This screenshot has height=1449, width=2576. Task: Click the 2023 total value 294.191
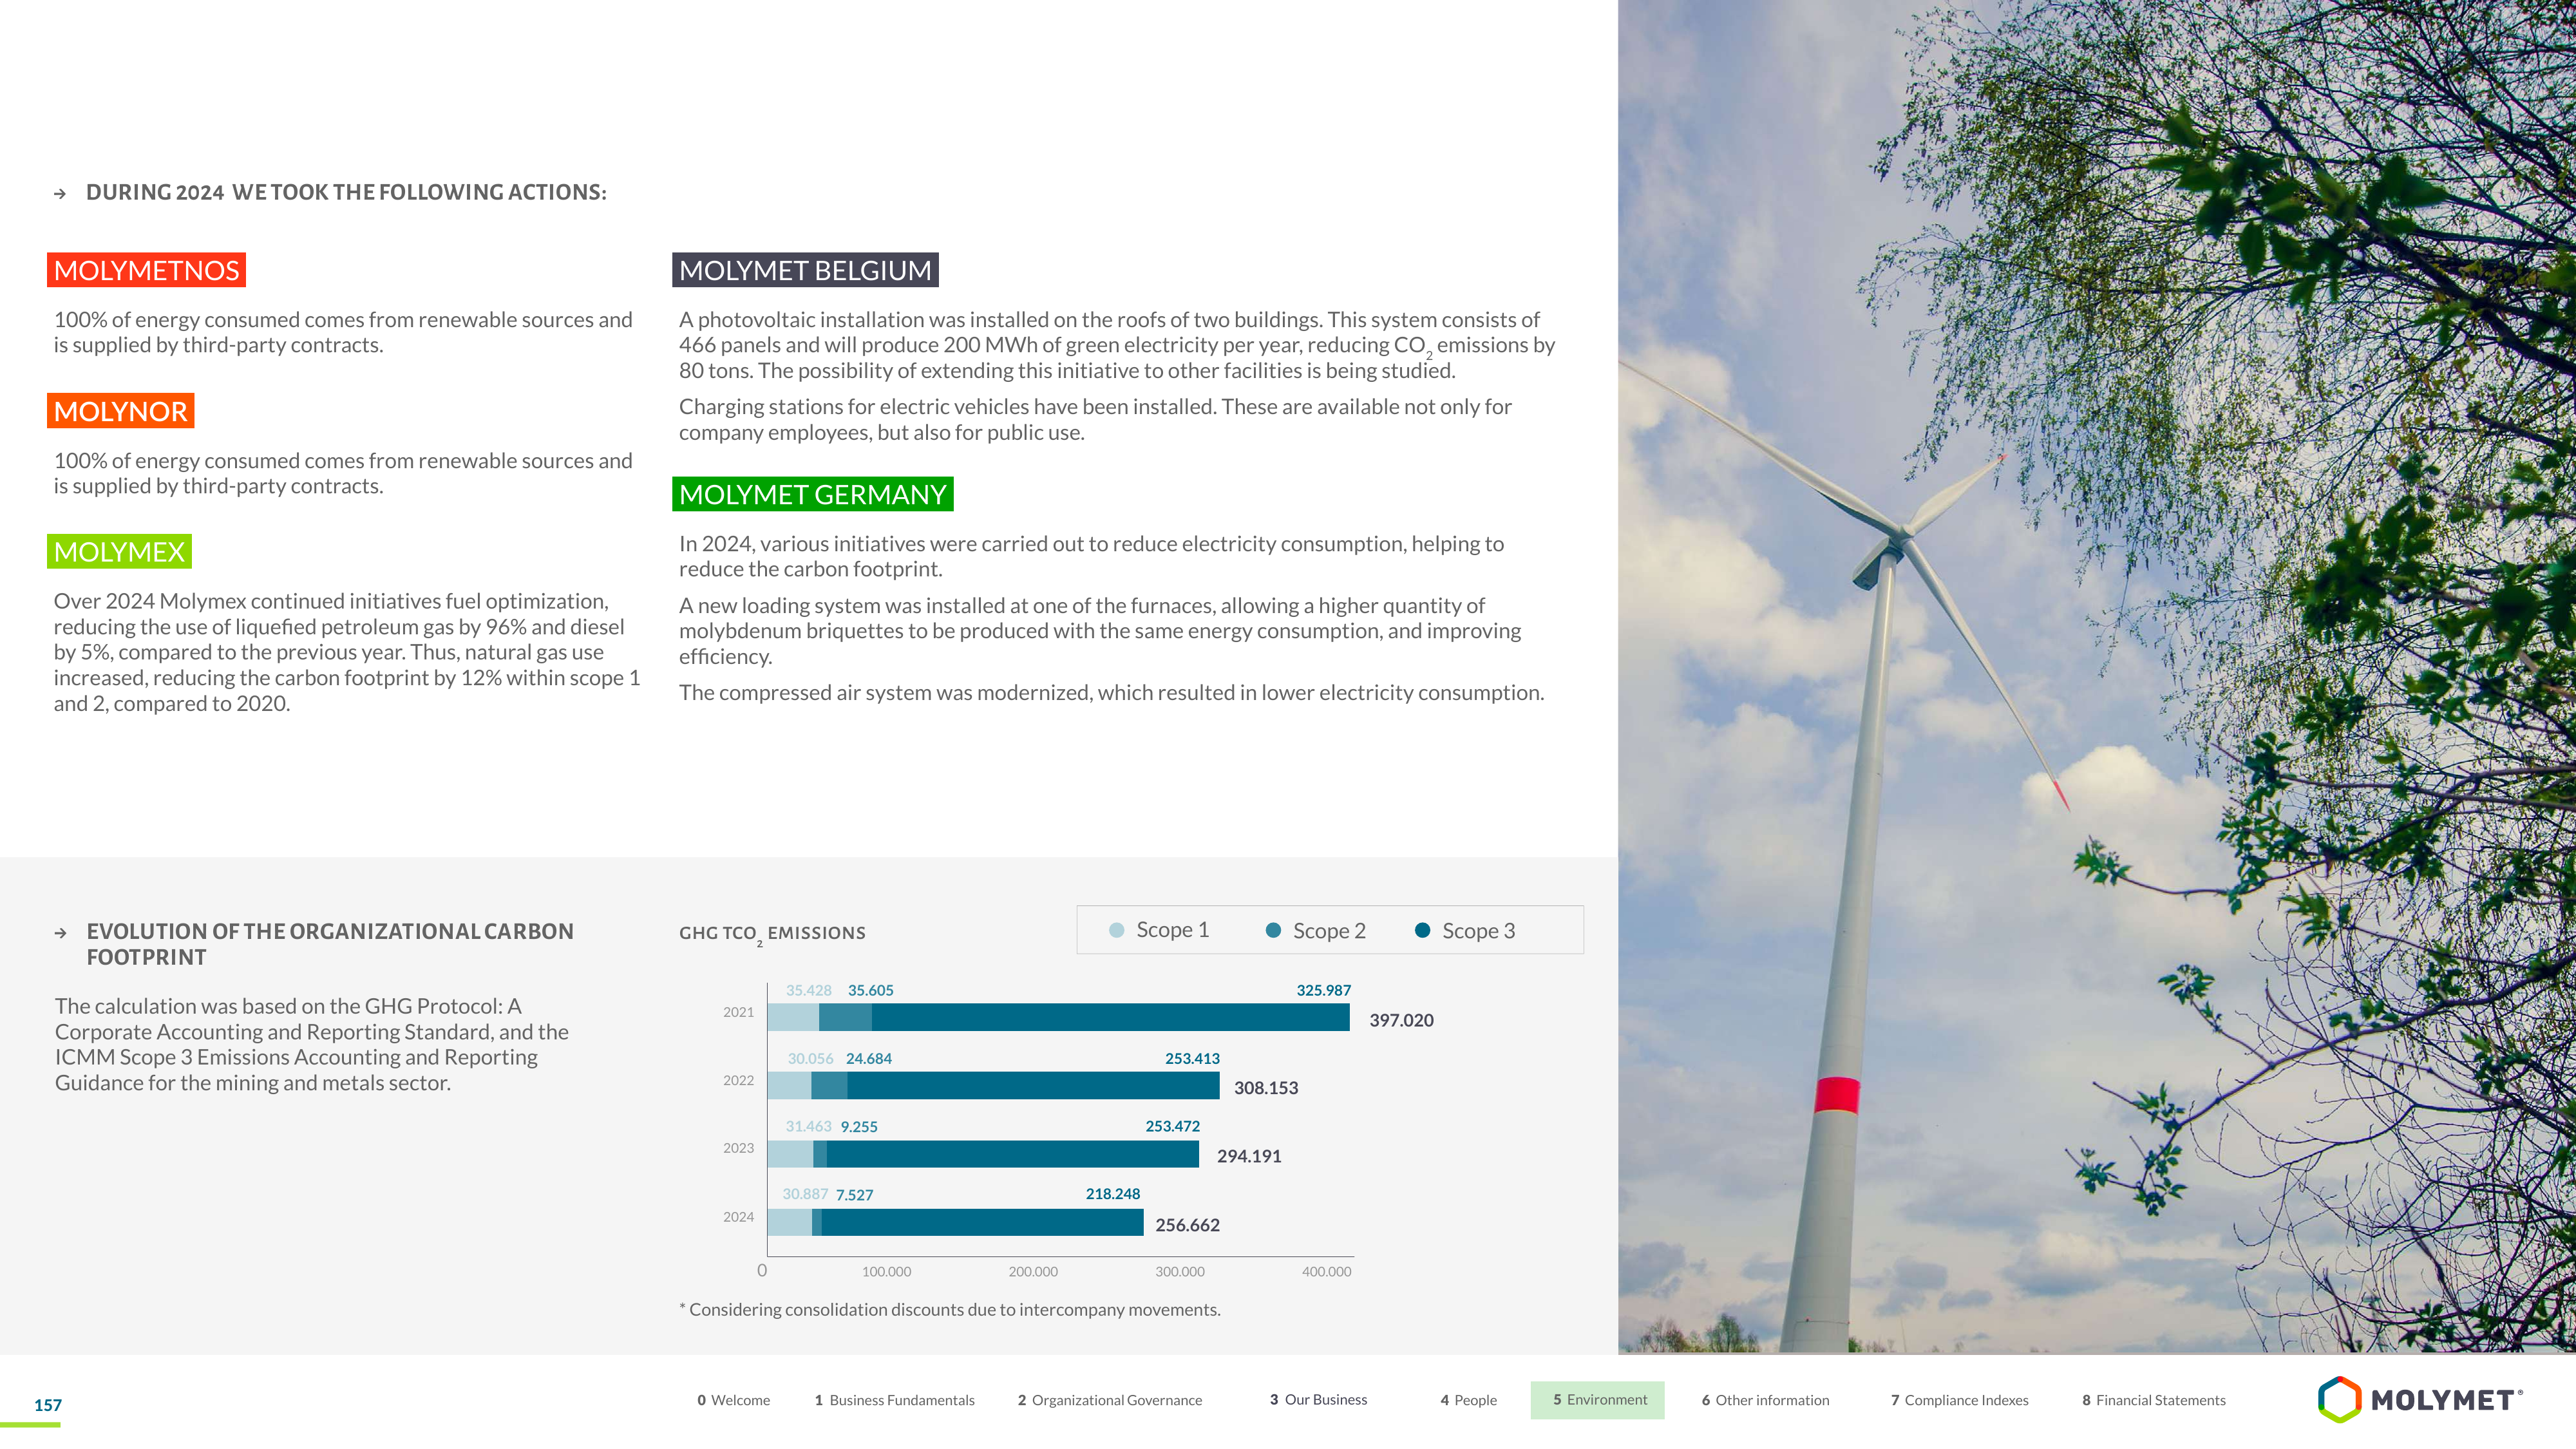click(x=1248, y=1156)
